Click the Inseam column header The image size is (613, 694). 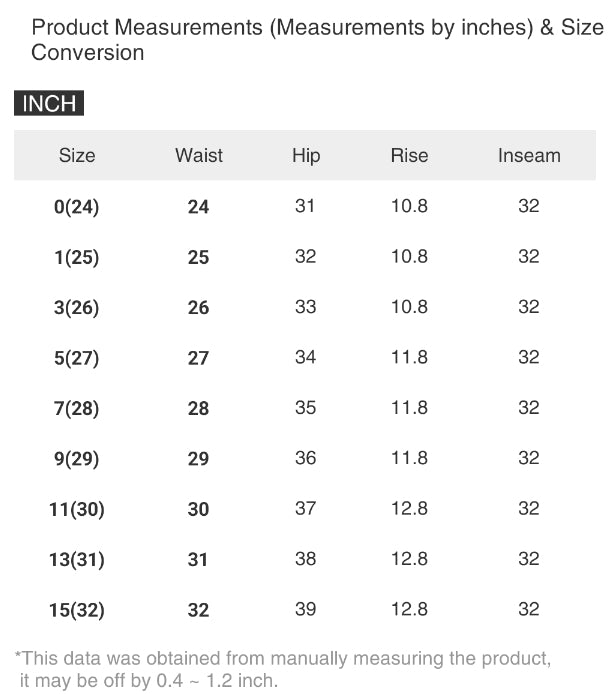pos(529,156)
